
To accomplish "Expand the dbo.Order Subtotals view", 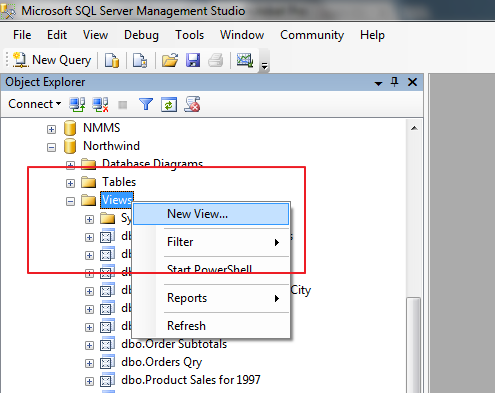I will tap(89, 345).
